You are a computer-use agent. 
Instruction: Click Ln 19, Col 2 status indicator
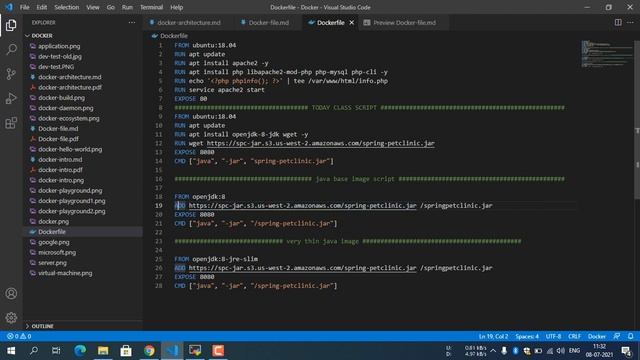pyautogui.click(x=493, y=336)
